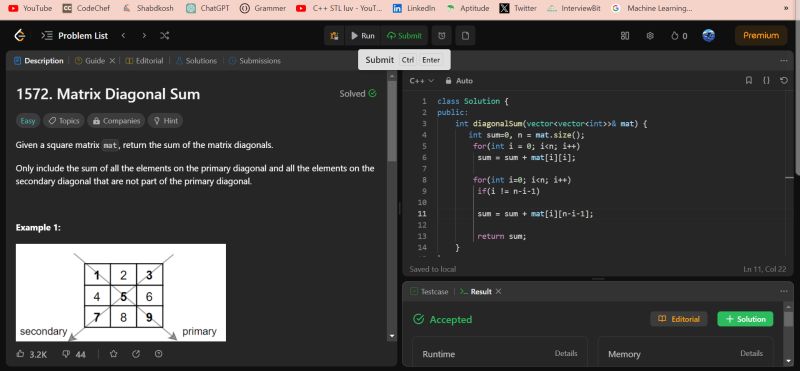Format code with braces icon
This screenshot has height=371, width=800.
click(x=766, y=81)
